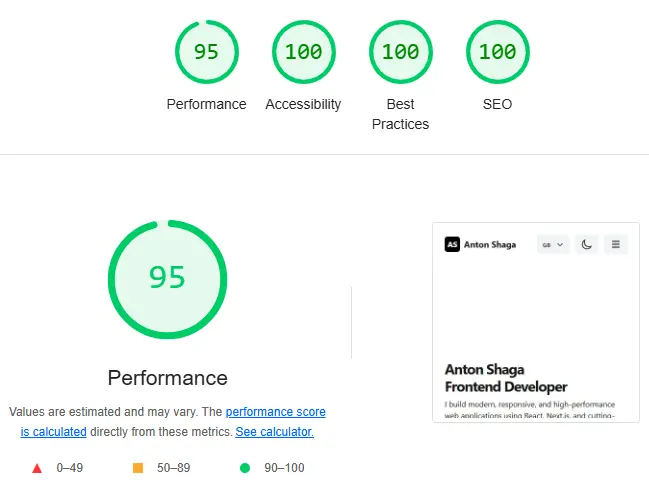This screenshot has height=499, width=649.
Task: Open the SEO score gauge
Action: click(x=497, y=52)
